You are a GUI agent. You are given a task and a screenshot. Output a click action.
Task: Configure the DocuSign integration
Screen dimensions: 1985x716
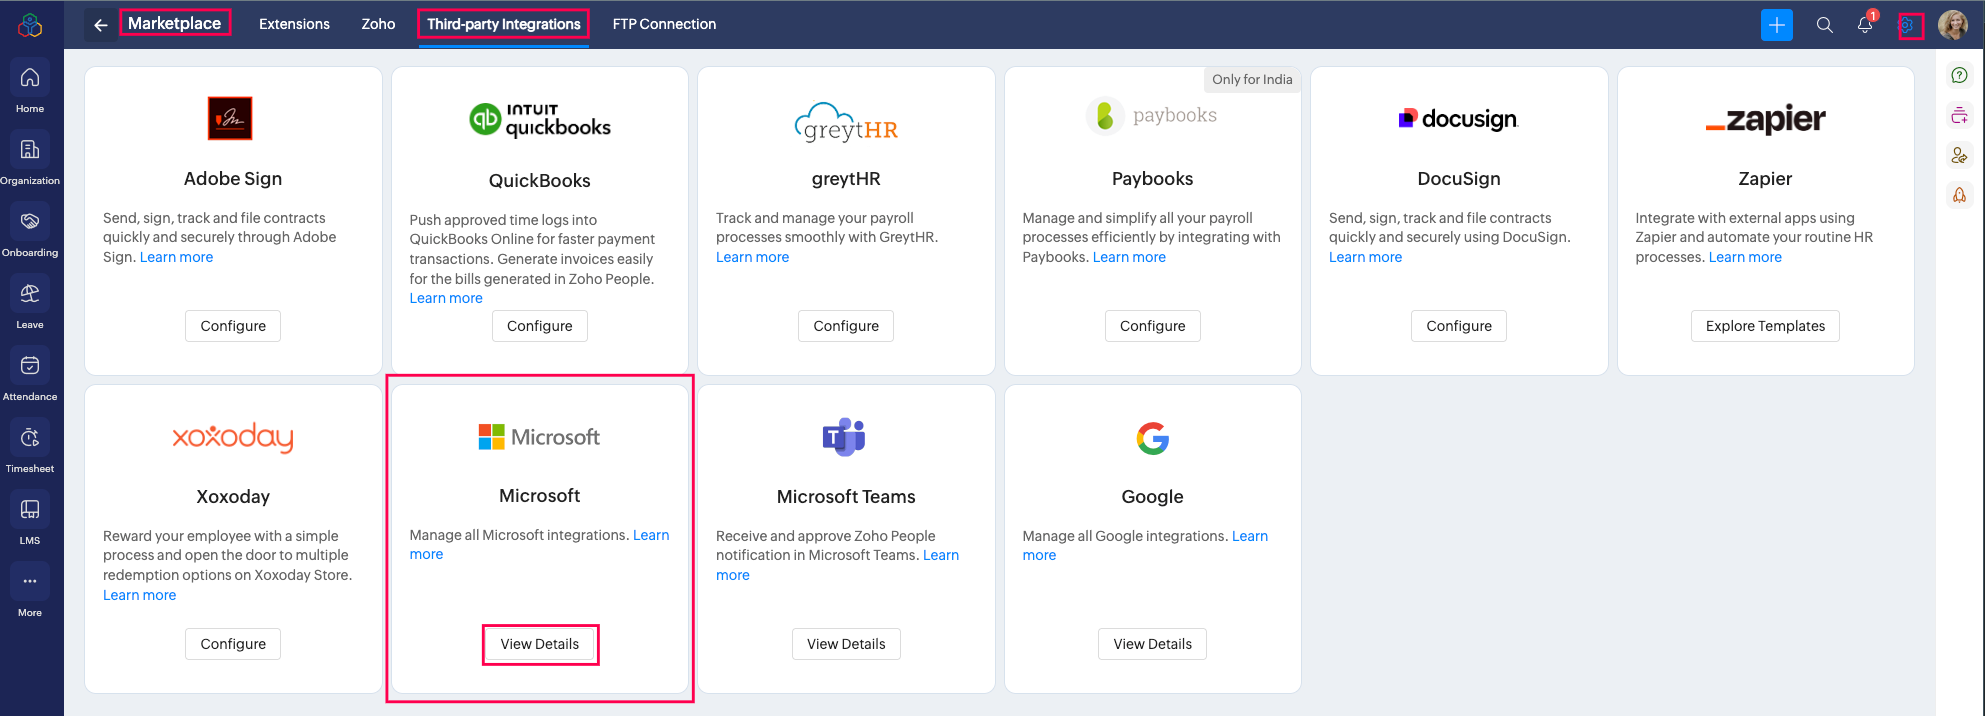point(1459,326)
